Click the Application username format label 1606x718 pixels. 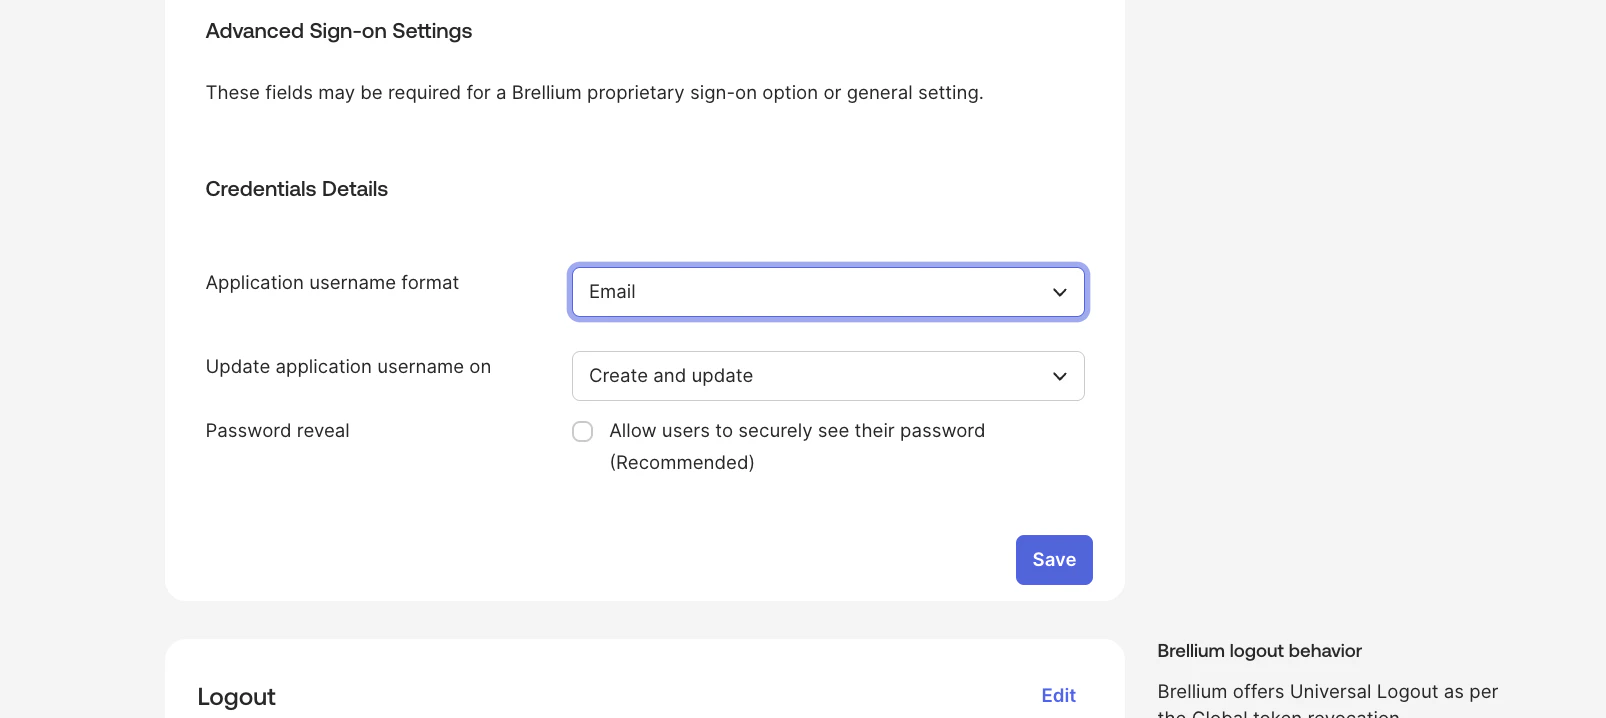331,283
